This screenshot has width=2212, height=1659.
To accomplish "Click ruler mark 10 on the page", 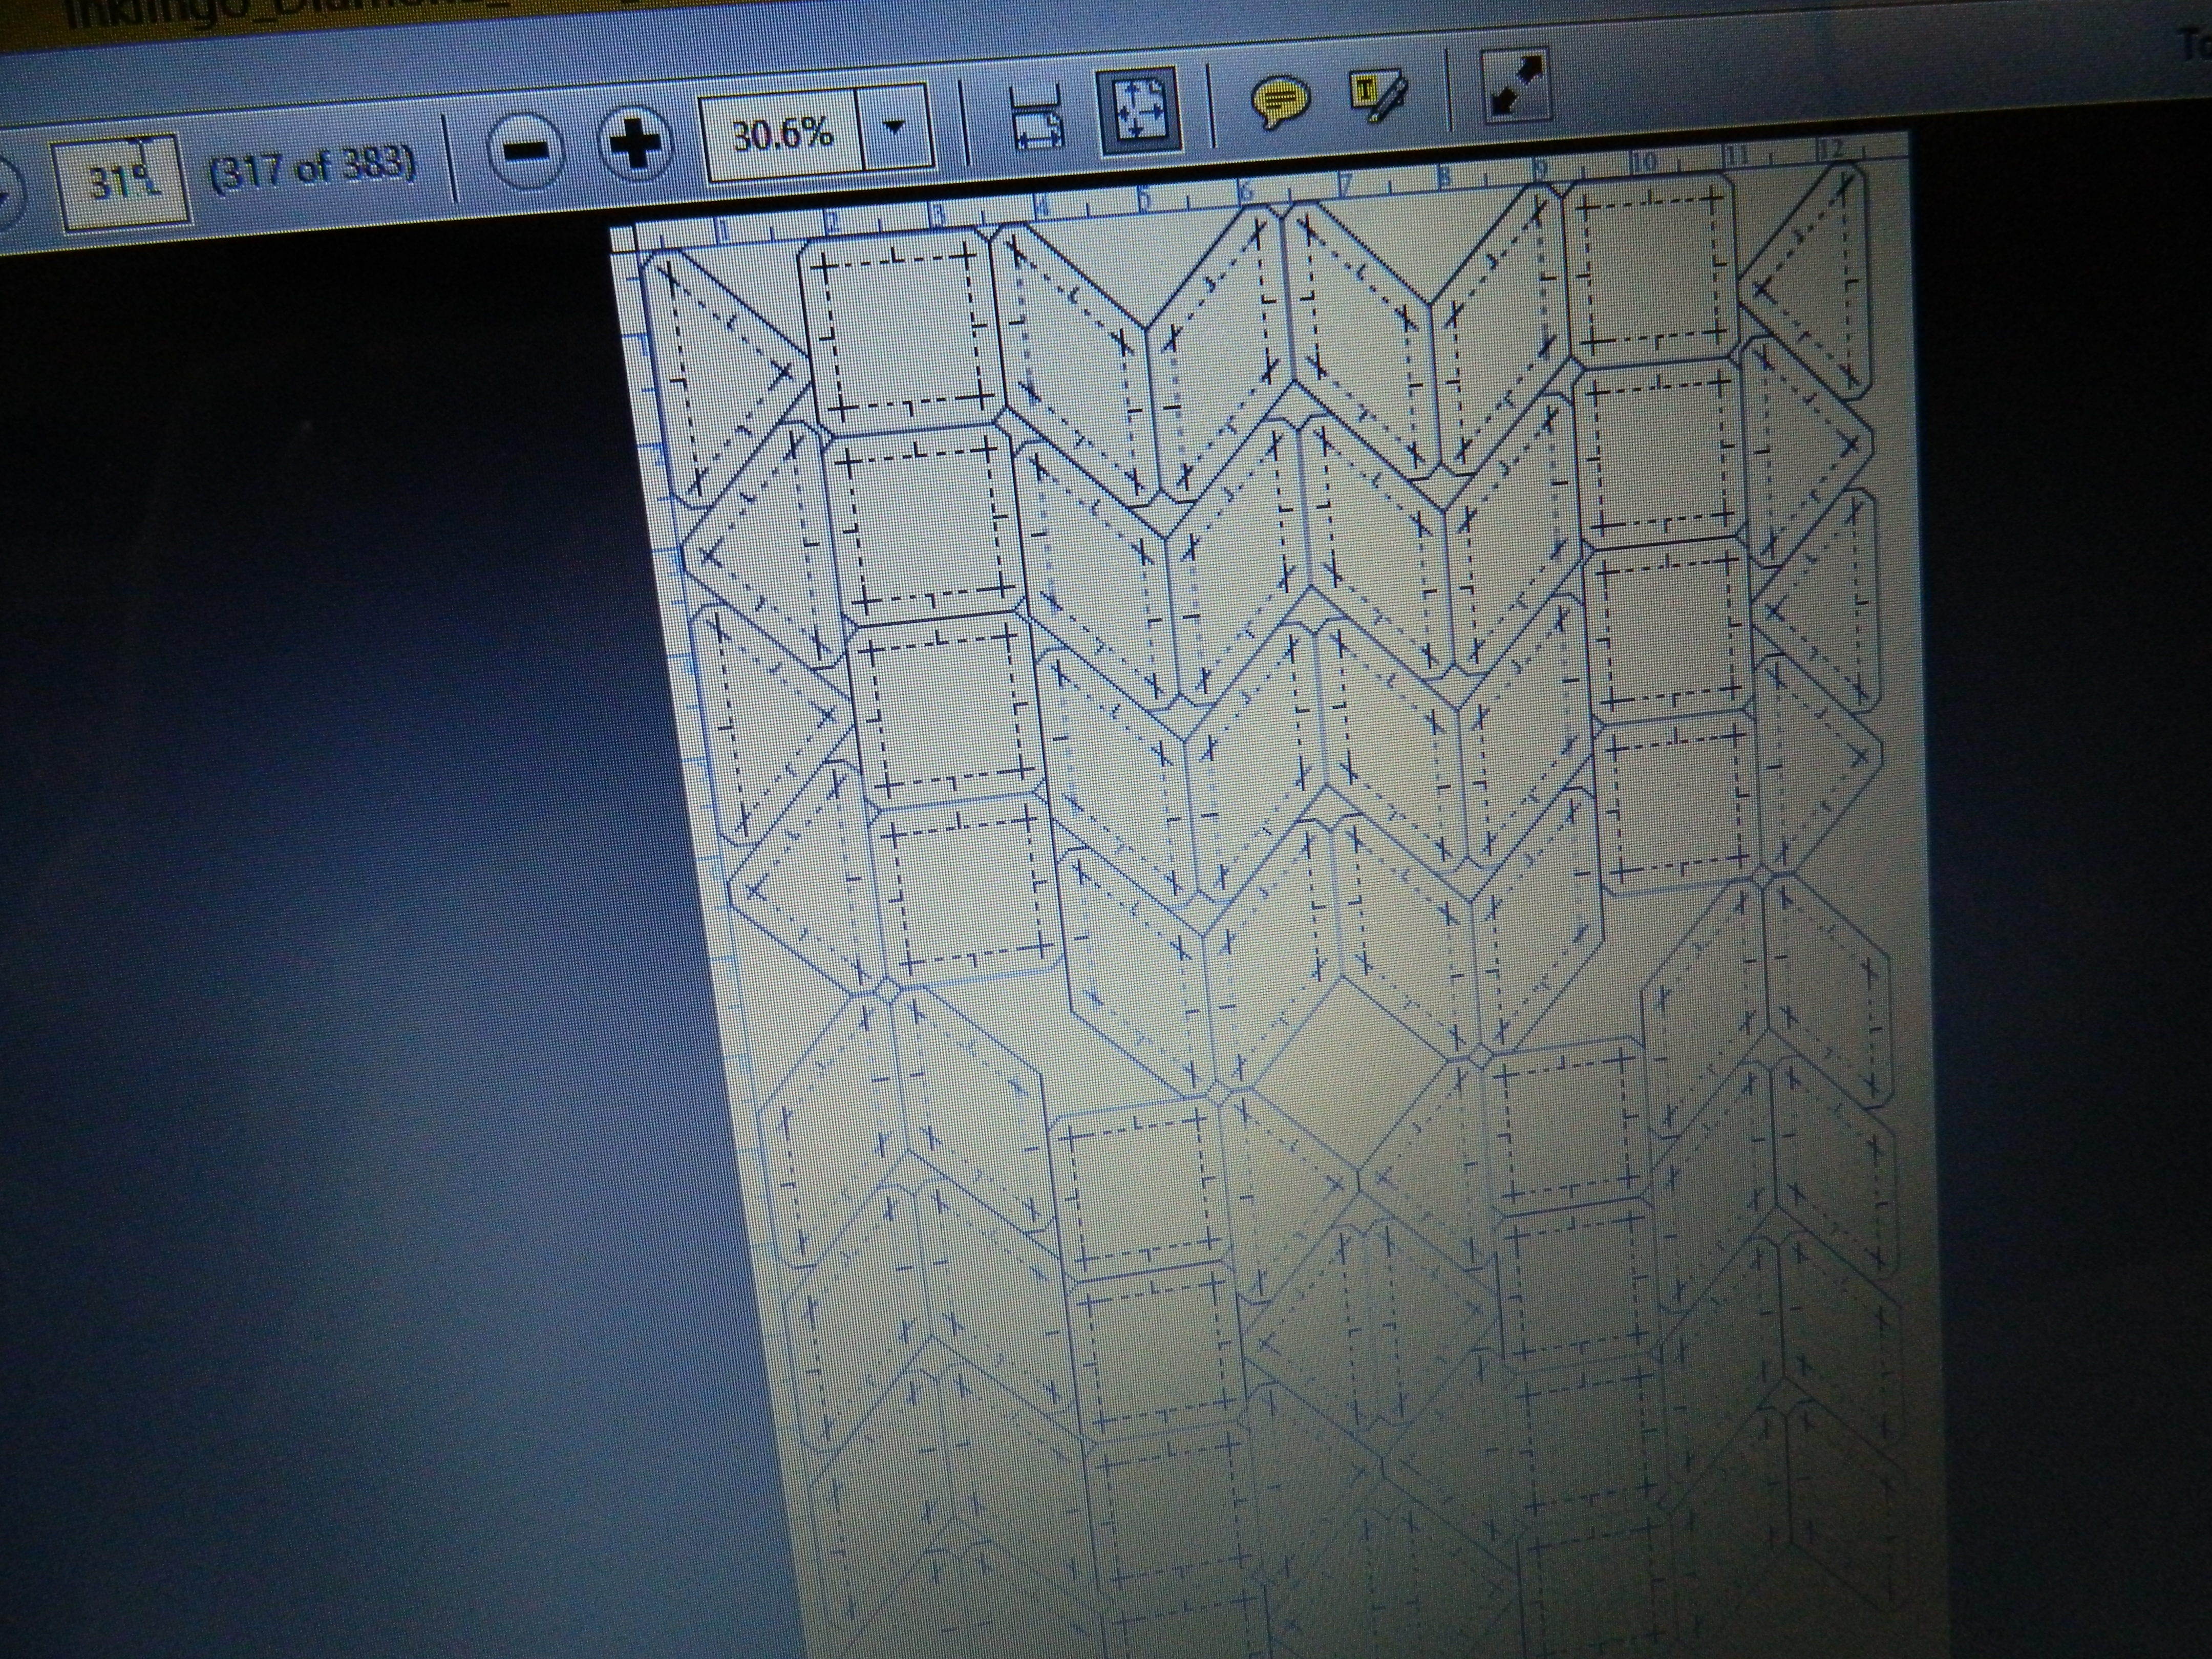I will click(1643, 163).
